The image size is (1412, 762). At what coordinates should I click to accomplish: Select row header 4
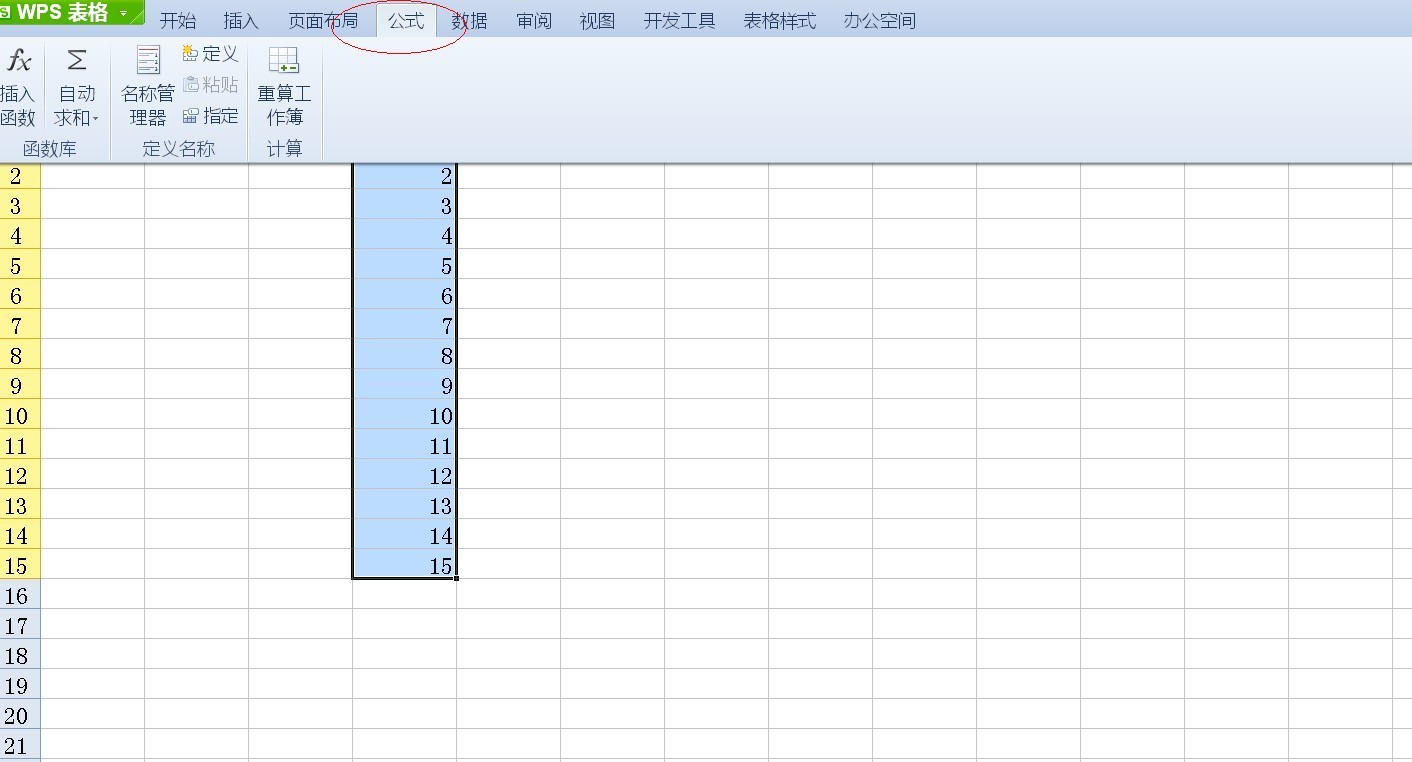20,235
